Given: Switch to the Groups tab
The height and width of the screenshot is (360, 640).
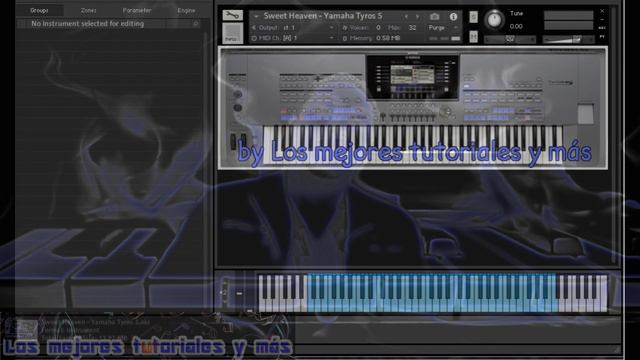Looking at the screenshot, I should tap(40, 10).
